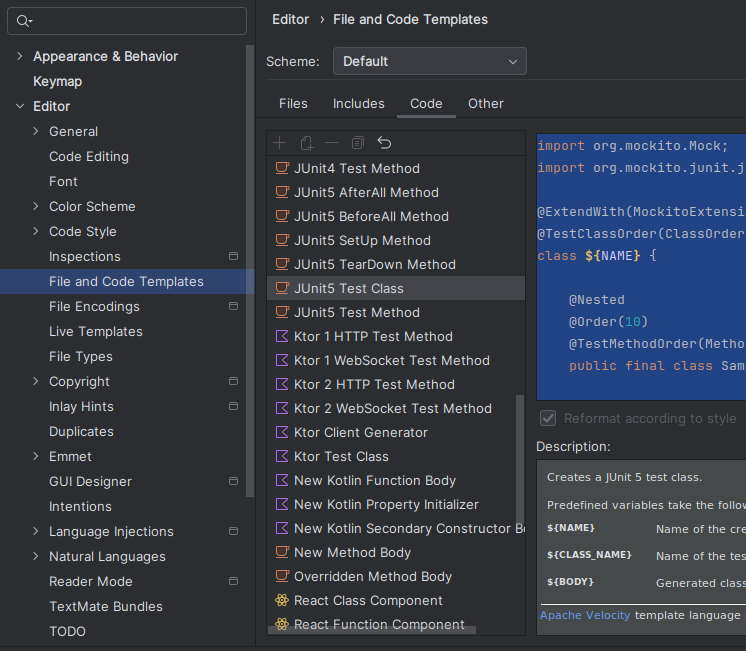Click the React Class Component icon
Image resolution: width=746 pixels, height=651 pixels.
point(282,600)
